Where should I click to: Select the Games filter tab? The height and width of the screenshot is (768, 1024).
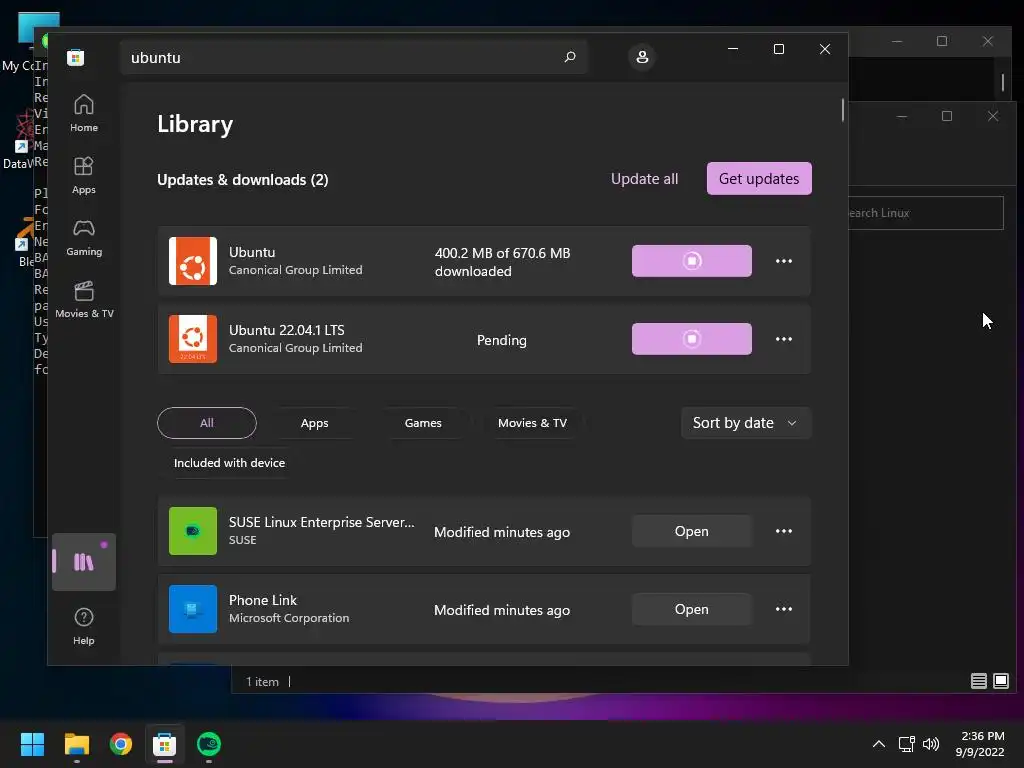423,423
